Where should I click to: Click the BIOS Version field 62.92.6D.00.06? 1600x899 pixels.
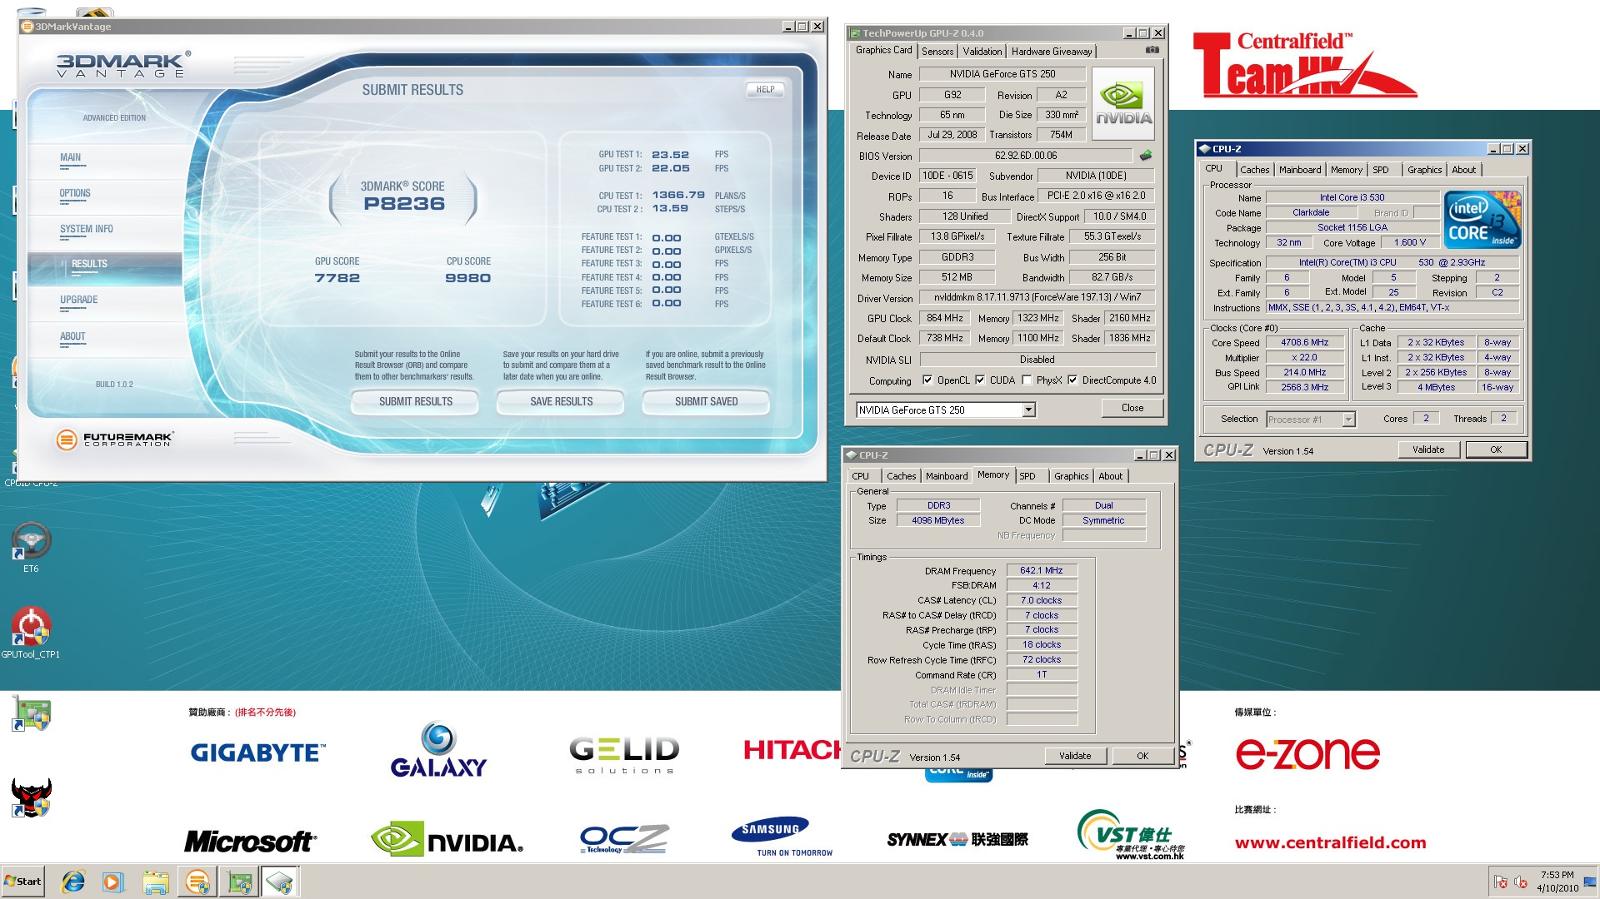coord(1026,156)
